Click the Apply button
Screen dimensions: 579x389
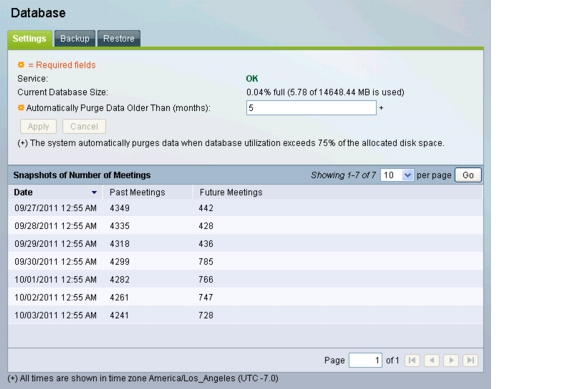tap(38, 127)
